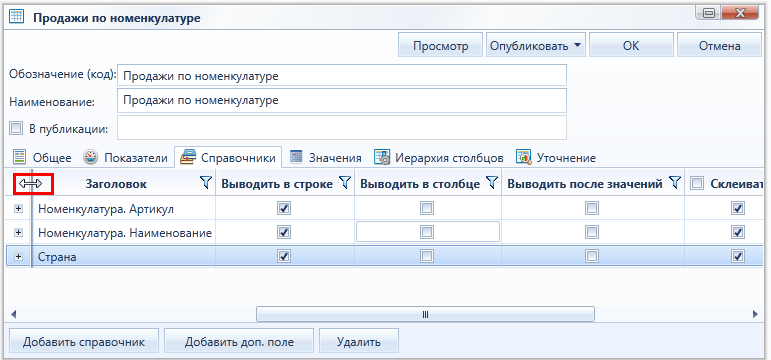
Task: Click the Наименование input field
Action: pyautogui.click(x=342, y=100)
